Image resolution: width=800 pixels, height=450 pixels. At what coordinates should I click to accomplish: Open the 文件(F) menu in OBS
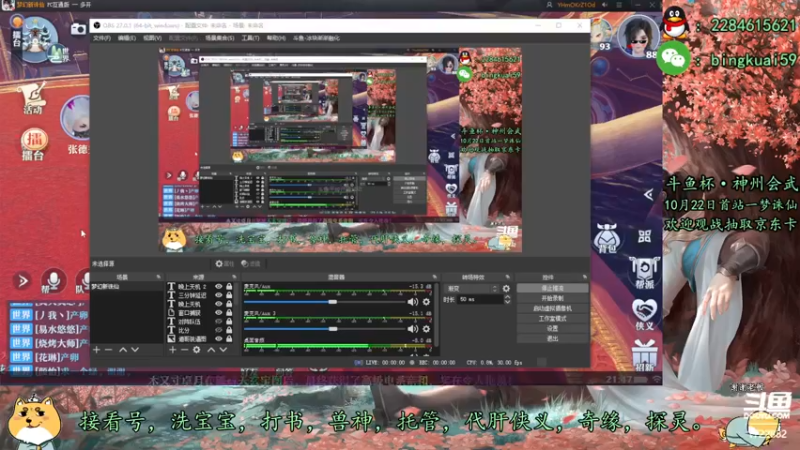(x=102, y=38)
